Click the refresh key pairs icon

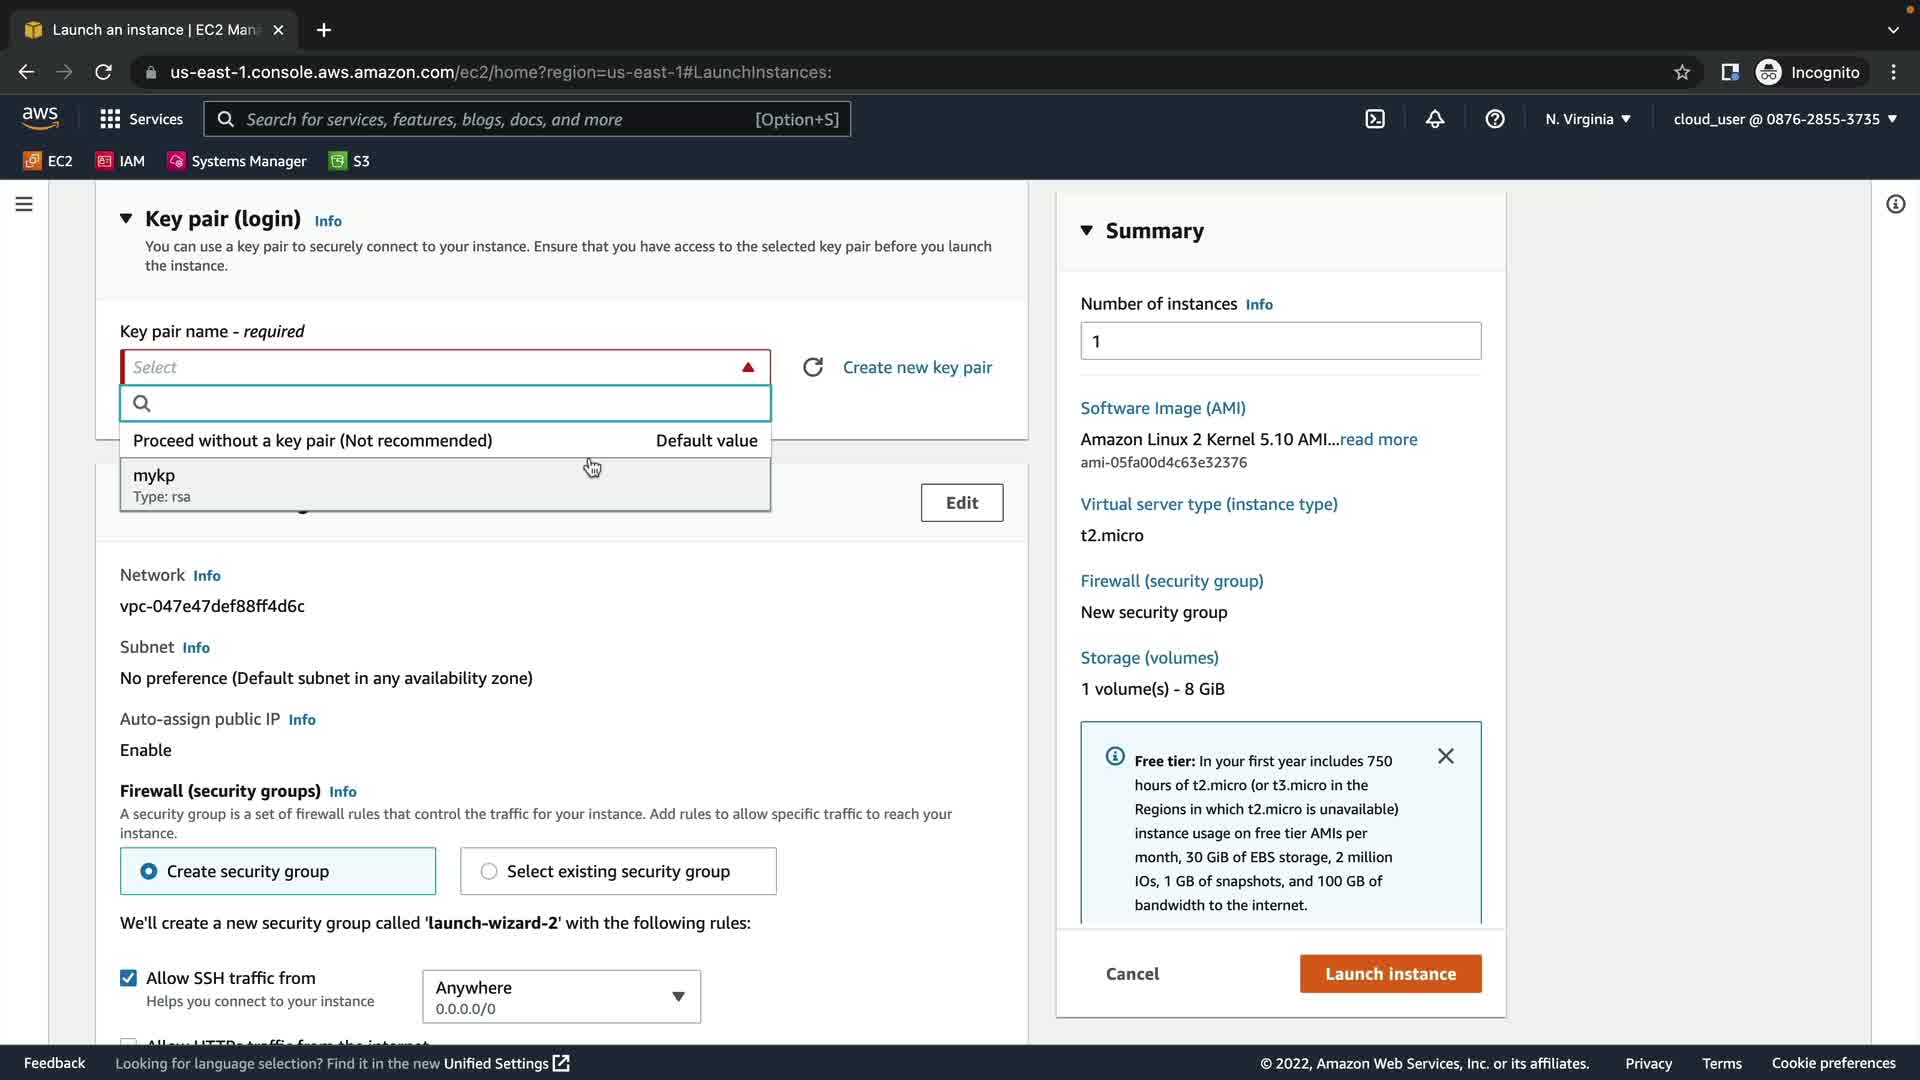coord(813,367)
